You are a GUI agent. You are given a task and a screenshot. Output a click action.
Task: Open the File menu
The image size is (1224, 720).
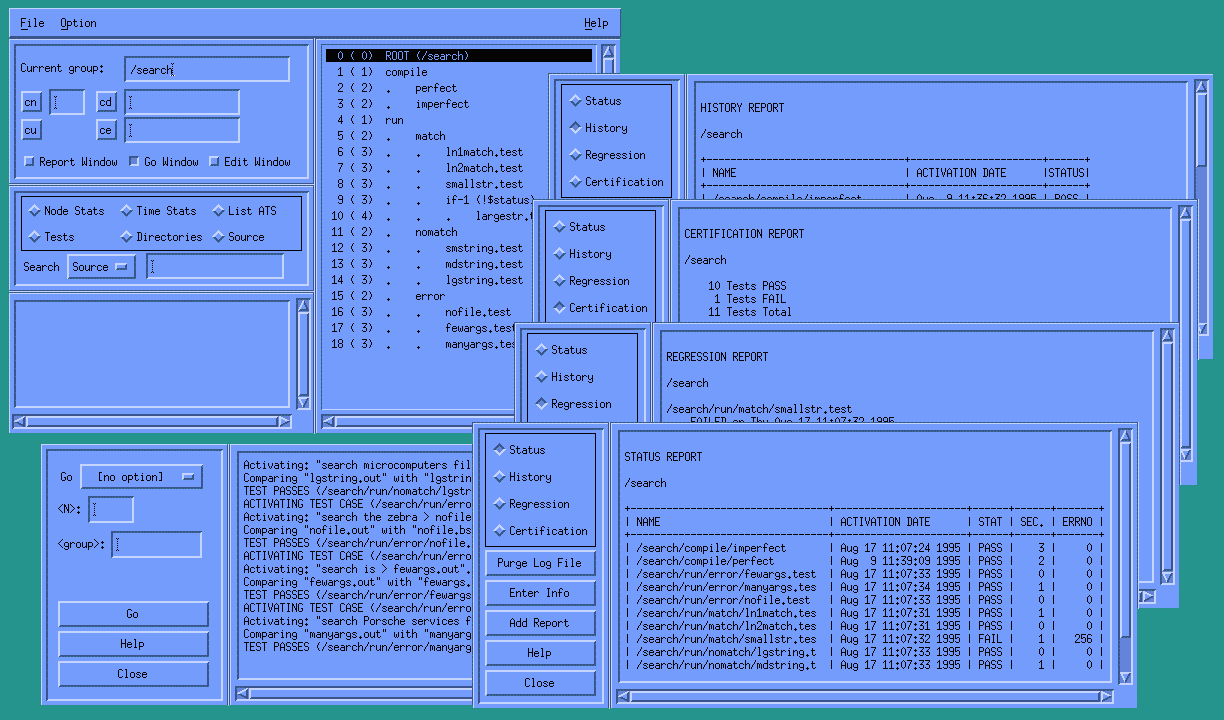(x=32, y=23)
